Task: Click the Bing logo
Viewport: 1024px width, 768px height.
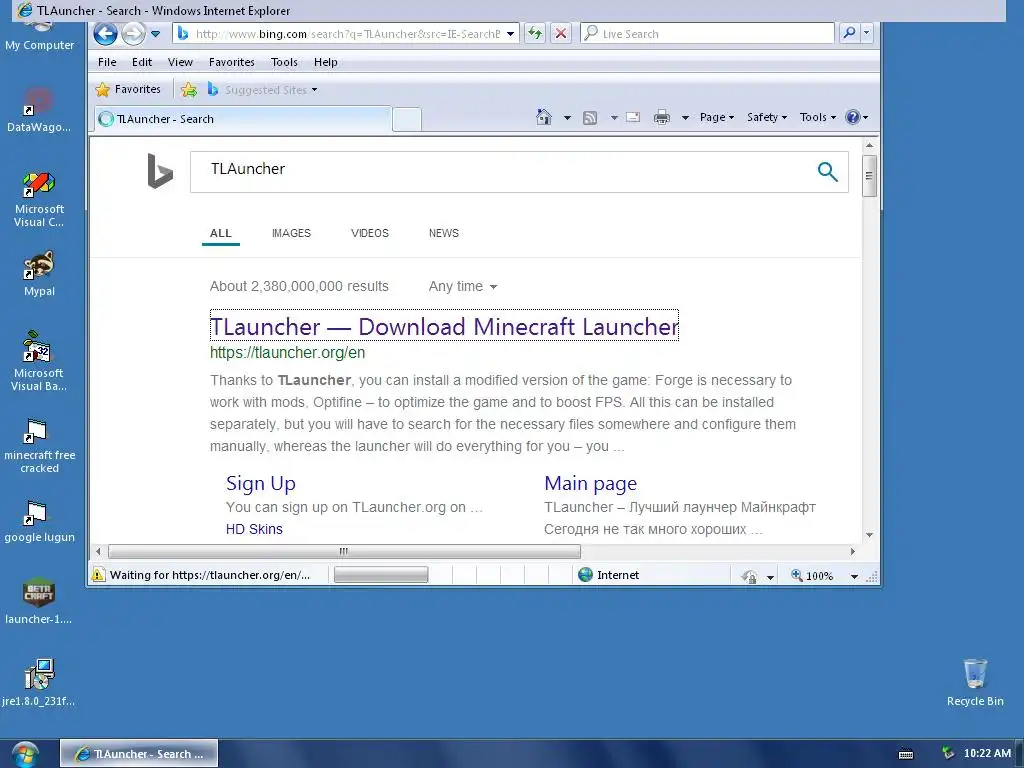Action: point(160,171)
